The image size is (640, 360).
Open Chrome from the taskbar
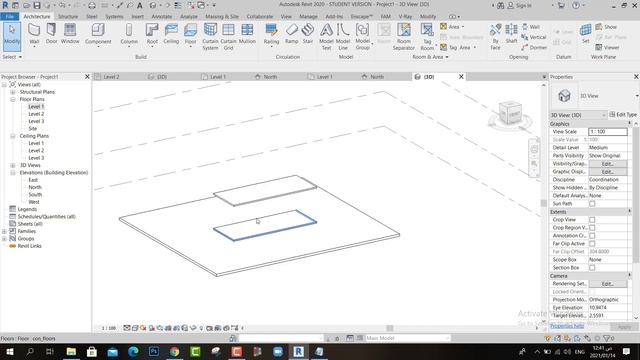tap(174, 351)
